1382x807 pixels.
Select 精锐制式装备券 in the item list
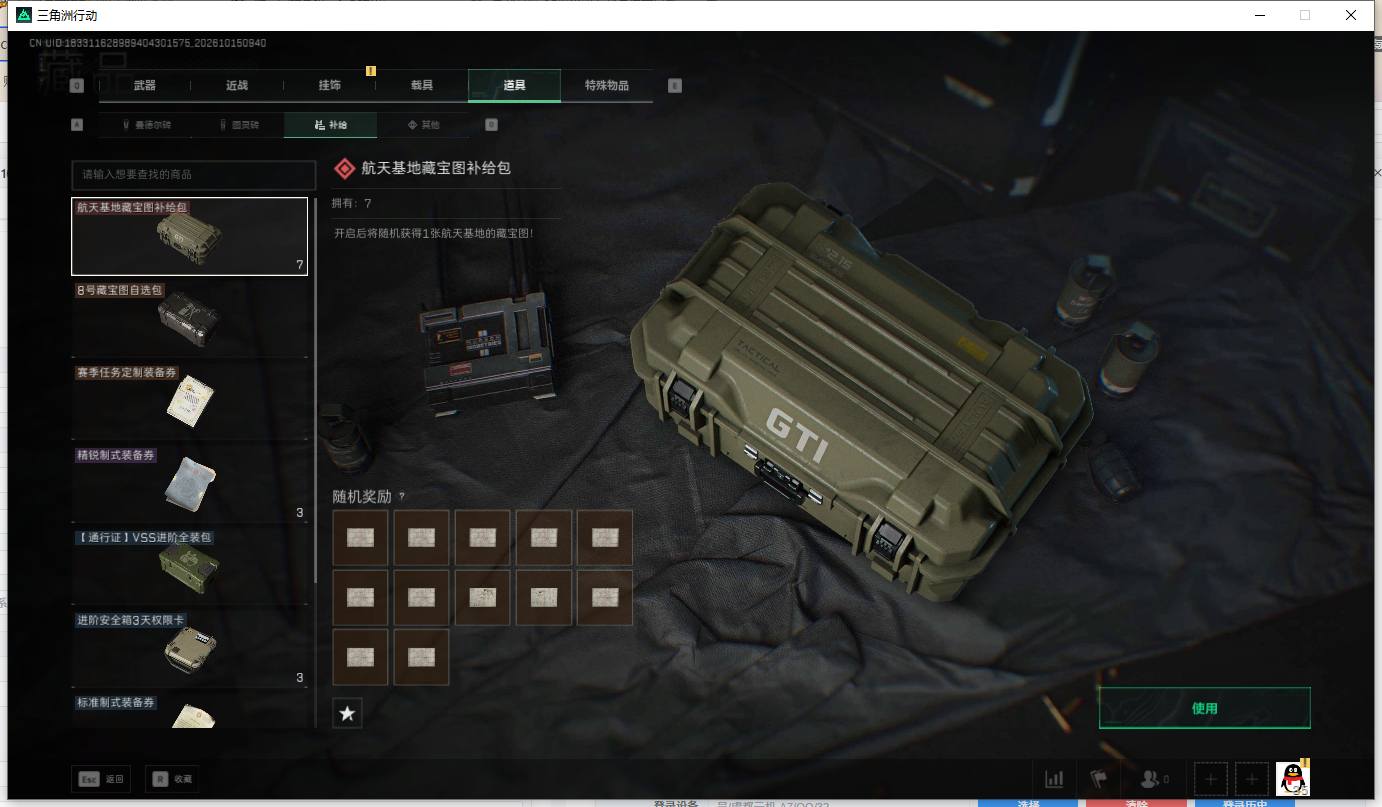(190, 483)
